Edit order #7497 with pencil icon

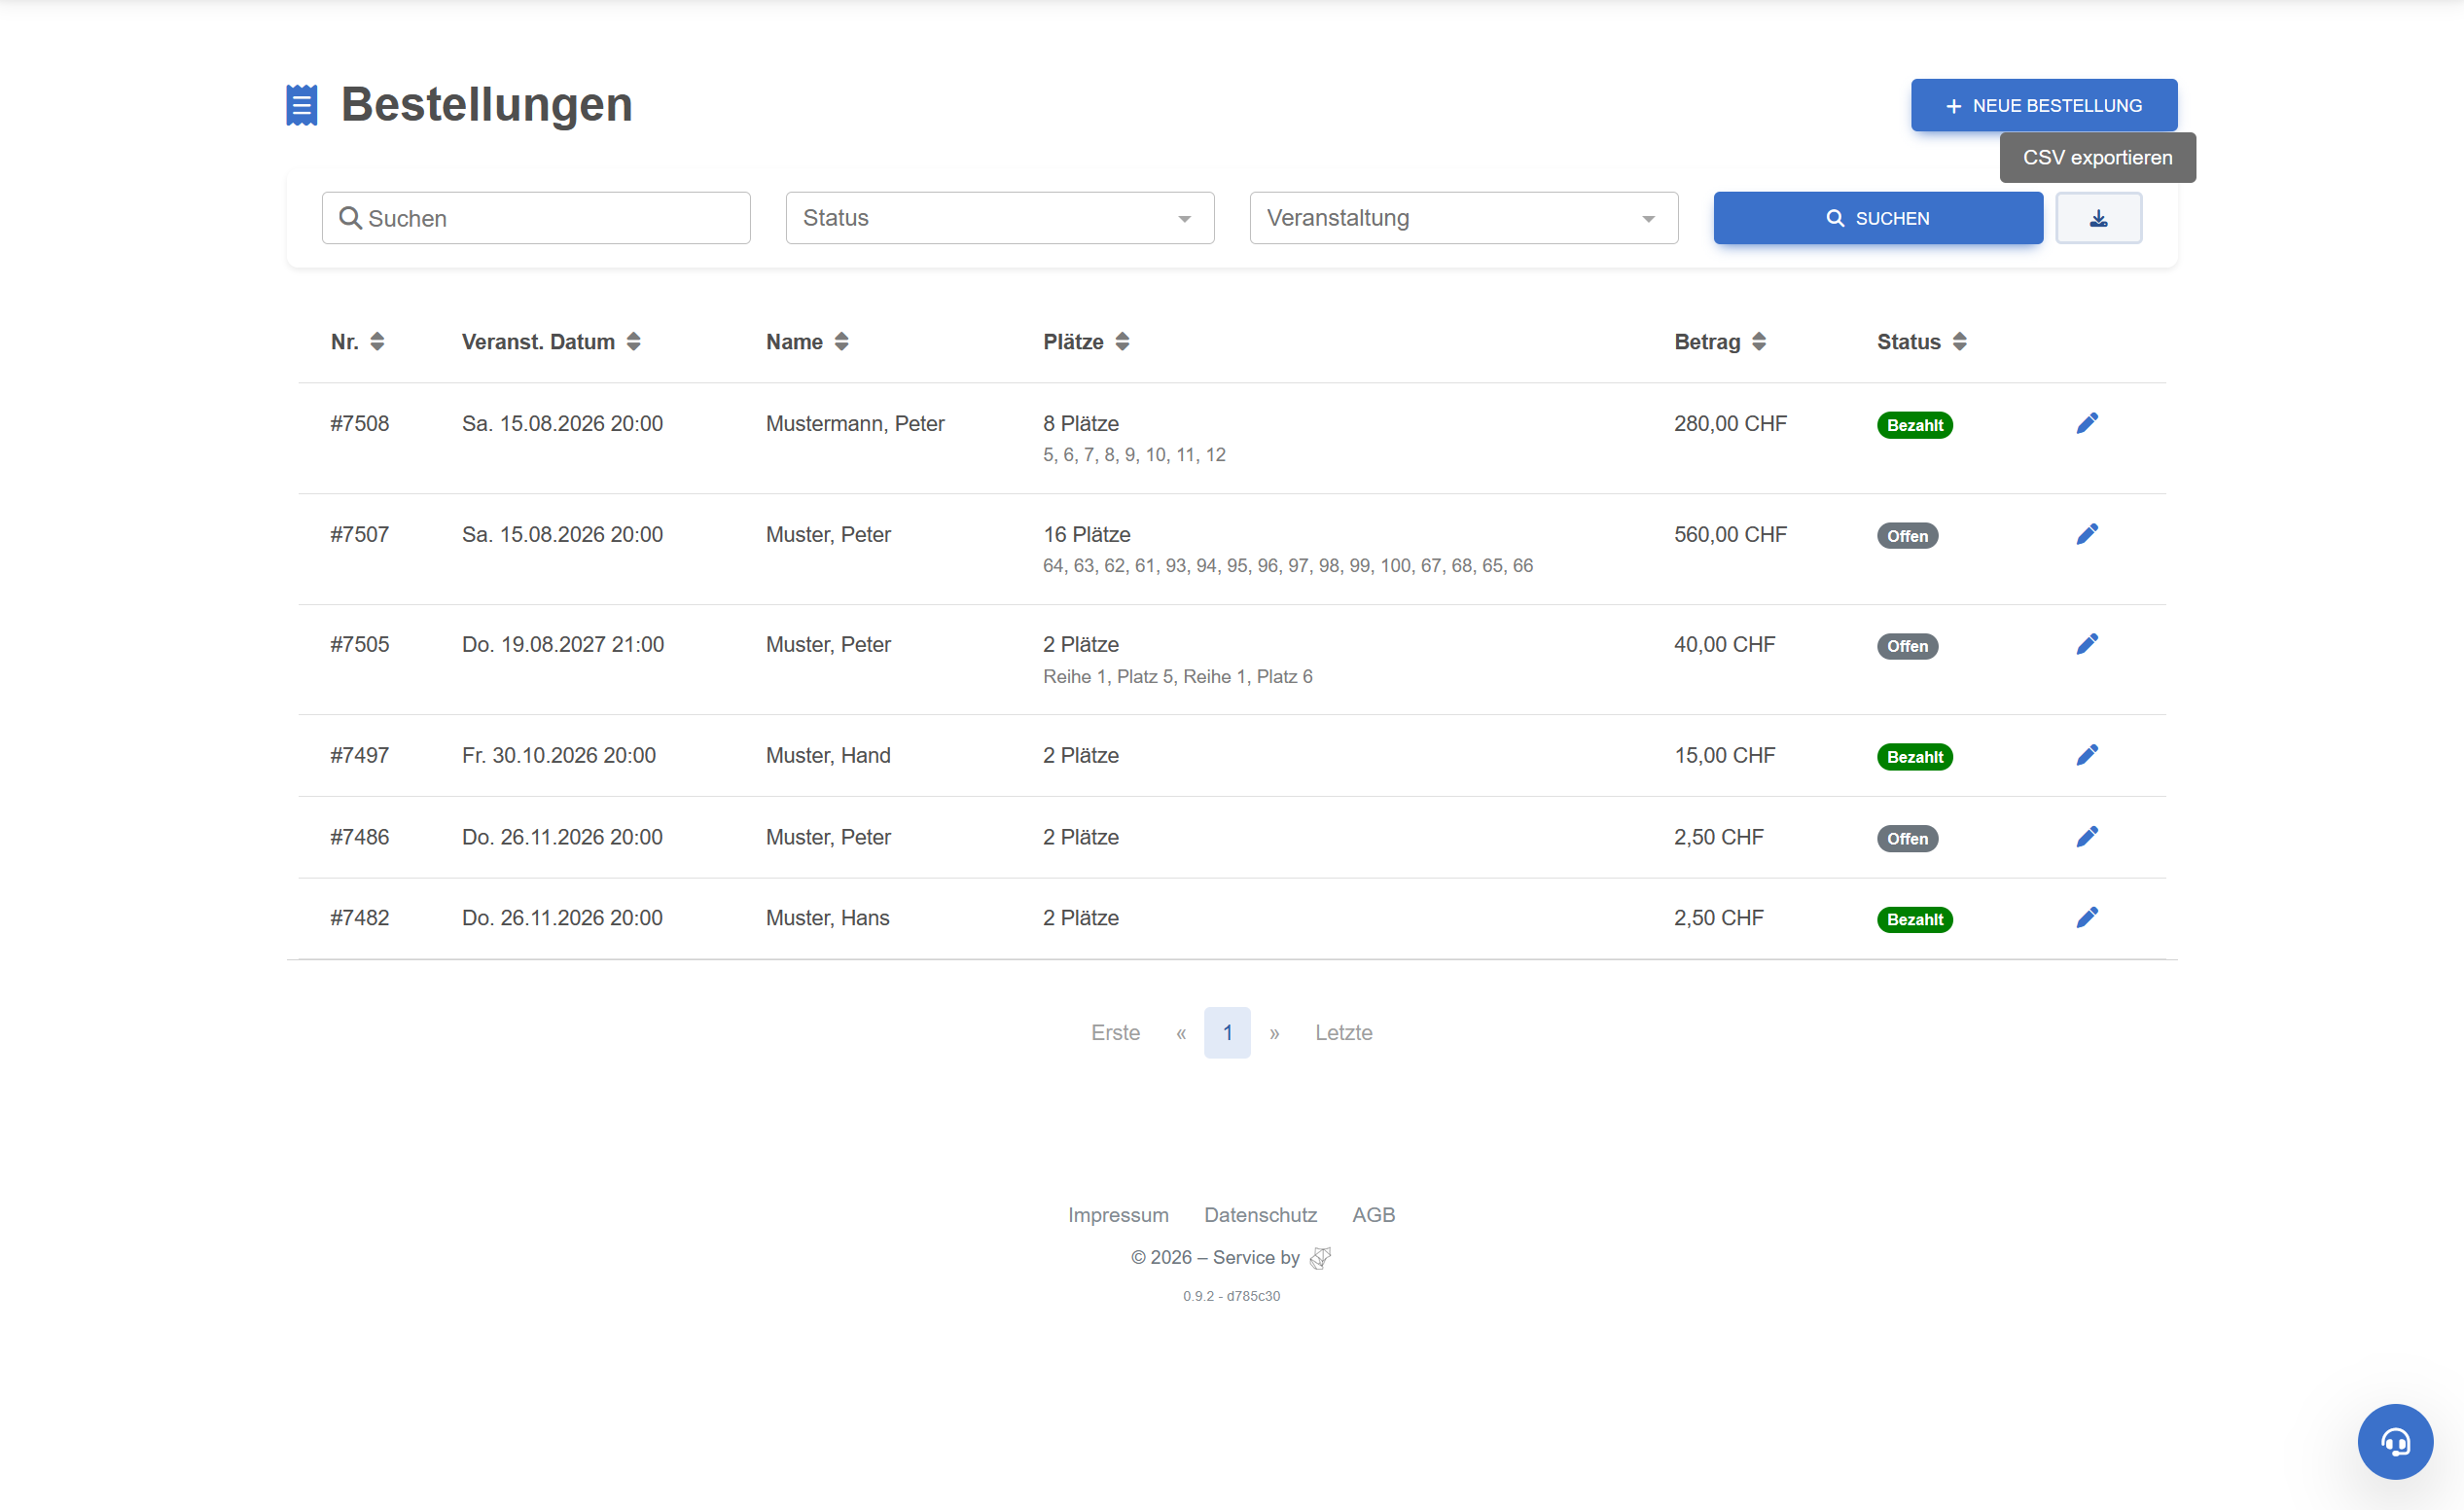pyautogui.click(x=2087, y=755)
